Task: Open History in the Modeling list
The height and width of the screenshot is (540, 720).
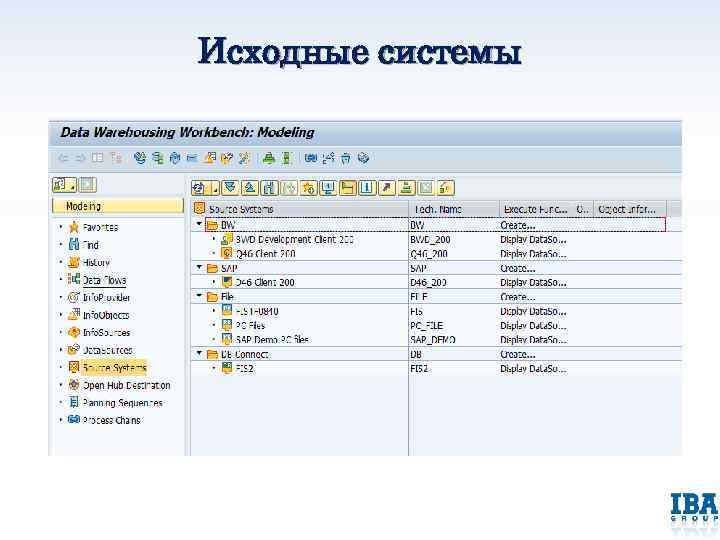Action: [x=96, y=263]
